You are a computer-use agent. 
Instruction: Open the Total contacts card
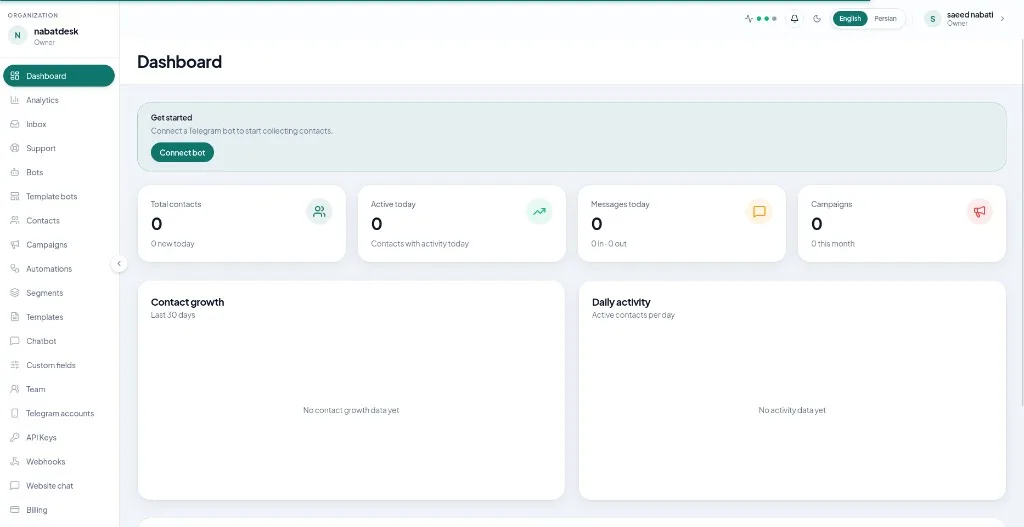tap(242, 223)
